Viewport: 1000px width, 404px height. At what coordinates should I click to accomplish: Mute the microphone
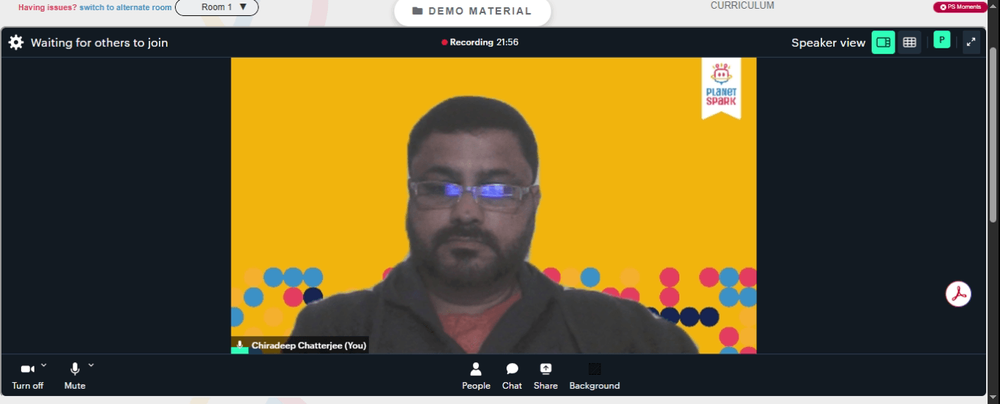pyautogui.click(x=75, y=377)
